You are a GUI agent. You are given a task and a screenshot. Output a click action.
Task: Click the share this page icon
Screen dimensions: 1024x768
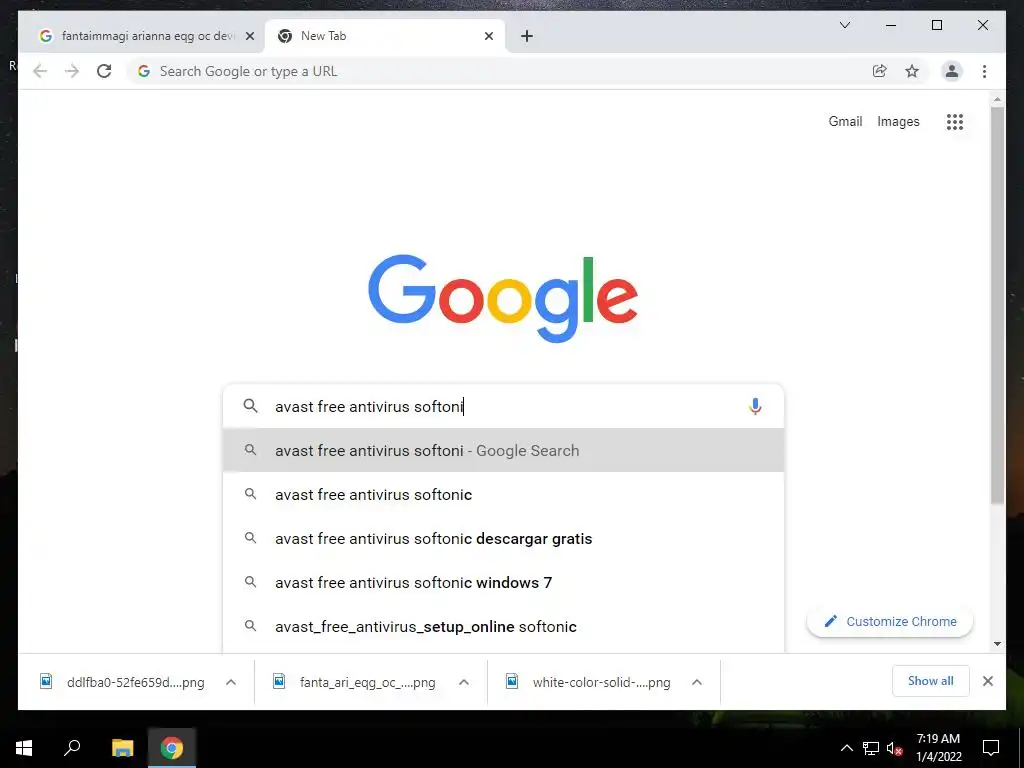[x=880, y=71]
